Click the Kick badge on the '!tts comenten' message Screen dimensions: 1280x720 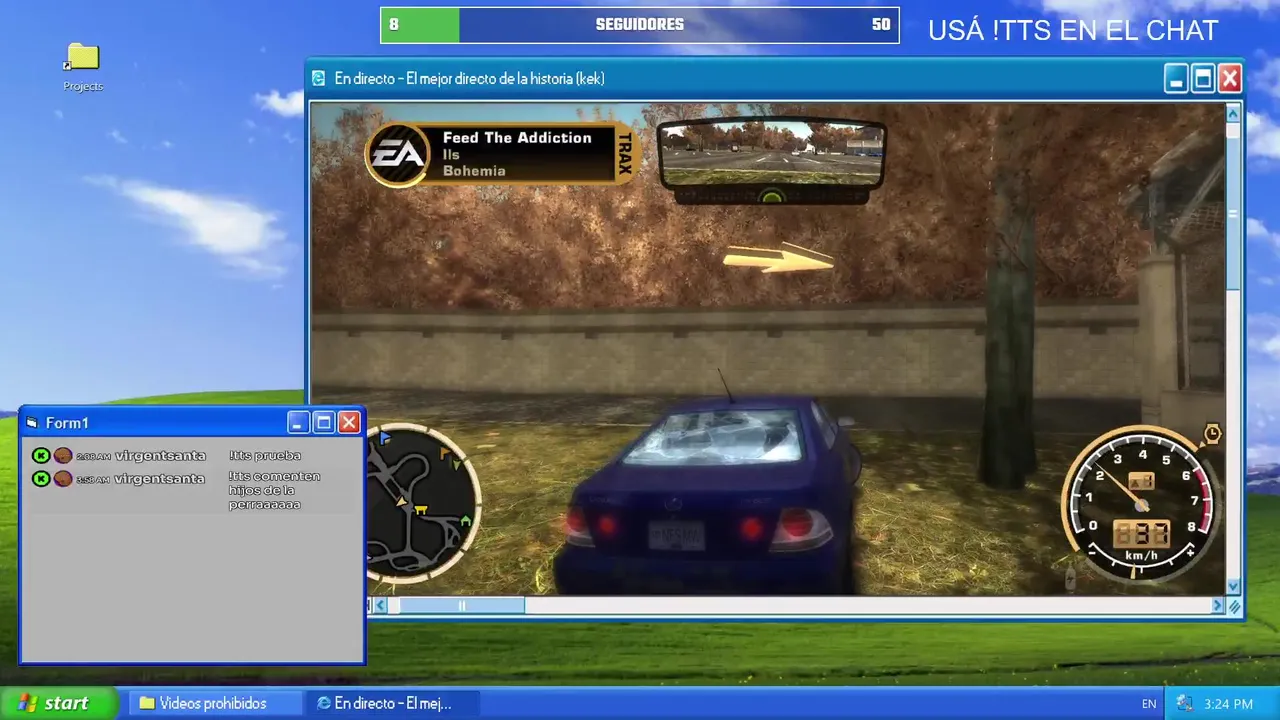click(41, 478)
